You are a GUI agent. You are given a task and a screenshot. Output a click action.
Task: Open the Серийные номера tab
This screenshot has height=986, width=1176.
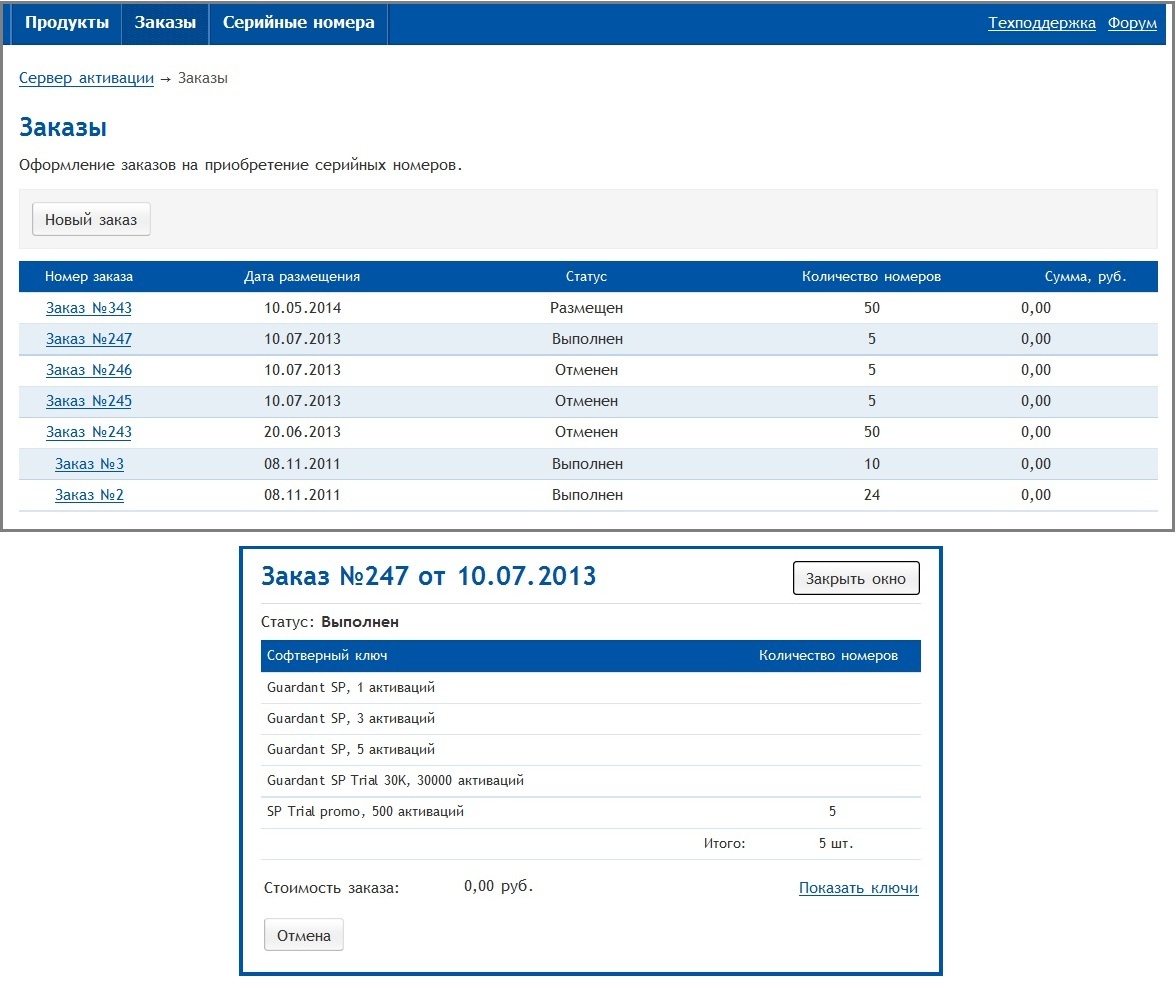point(298,23)
